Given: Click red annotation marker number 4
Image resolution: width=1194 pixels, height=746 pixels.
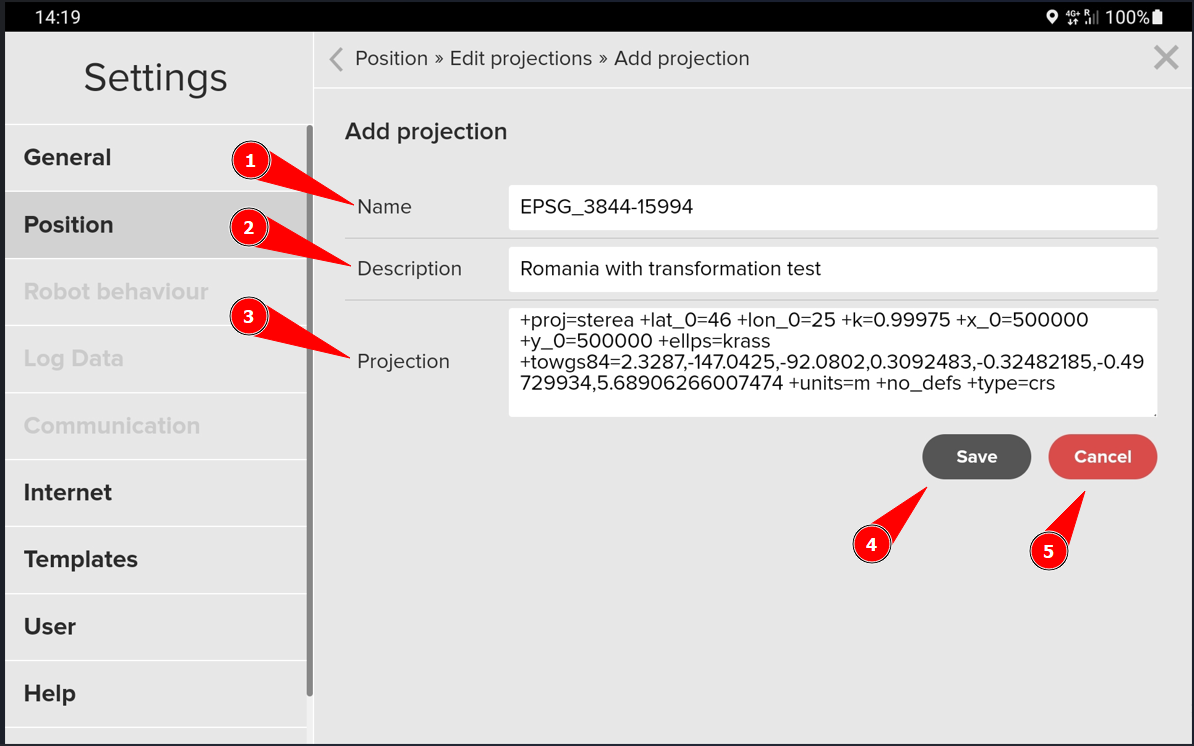Looking at the screenshot, I should click(x=871, y=545).
